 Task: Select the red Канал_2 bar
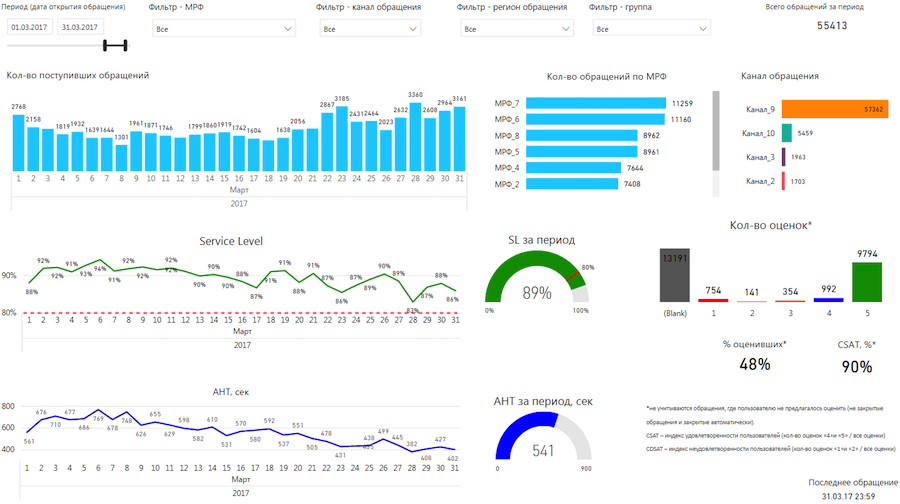(x=783, y=181)
